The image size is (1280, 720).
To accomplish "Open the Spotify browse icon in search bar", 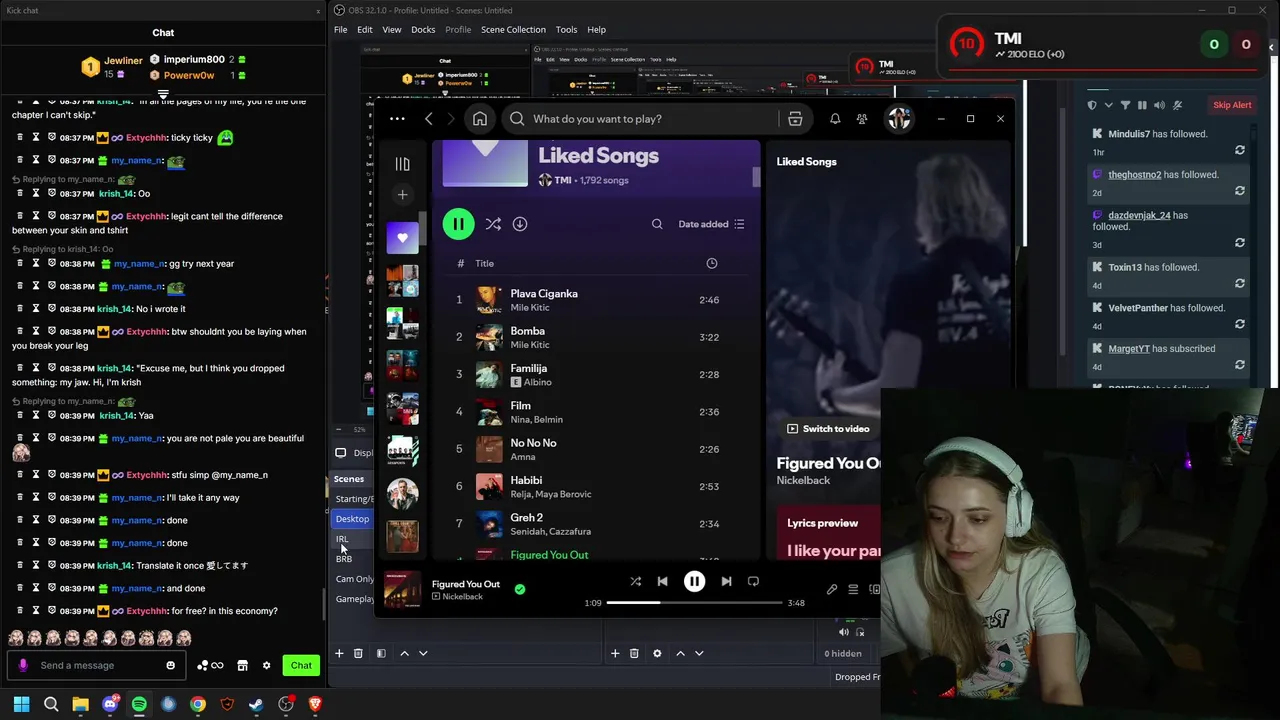I will click(x=795, y=119).
